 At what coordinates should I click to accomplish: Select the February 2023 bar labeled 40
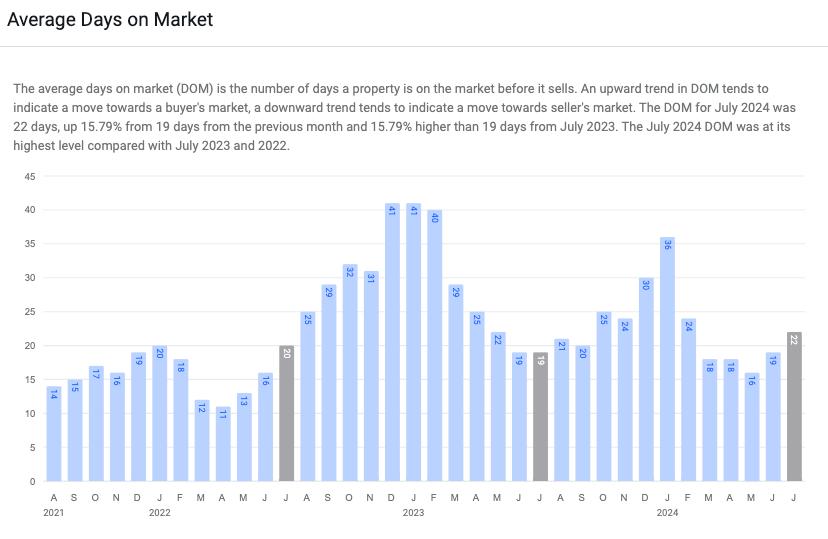tap(435, 345)
